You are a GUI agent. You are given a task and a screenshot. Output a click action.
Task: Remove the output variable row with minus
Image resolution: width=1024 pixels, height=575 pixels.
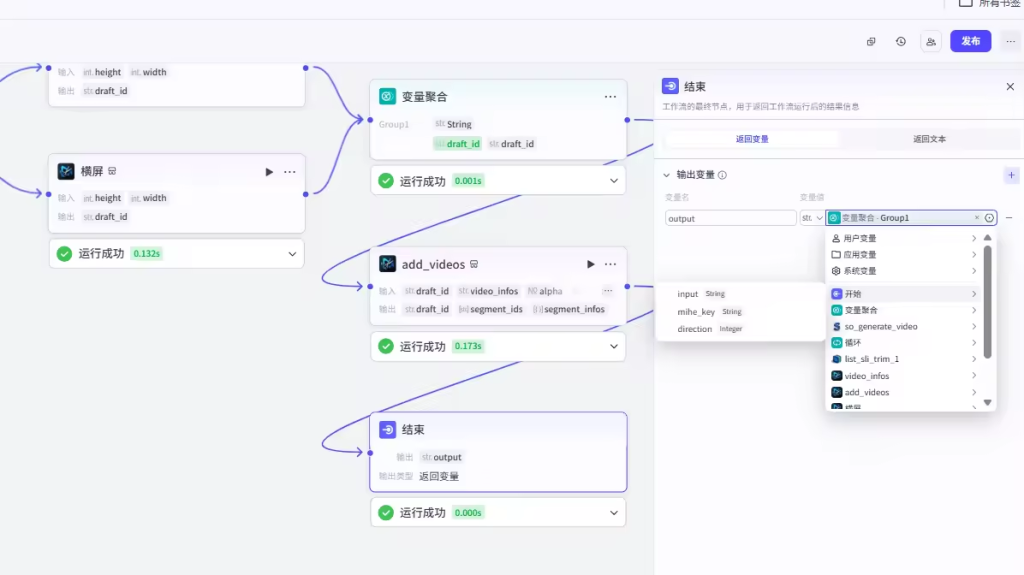coord(1009,218)
